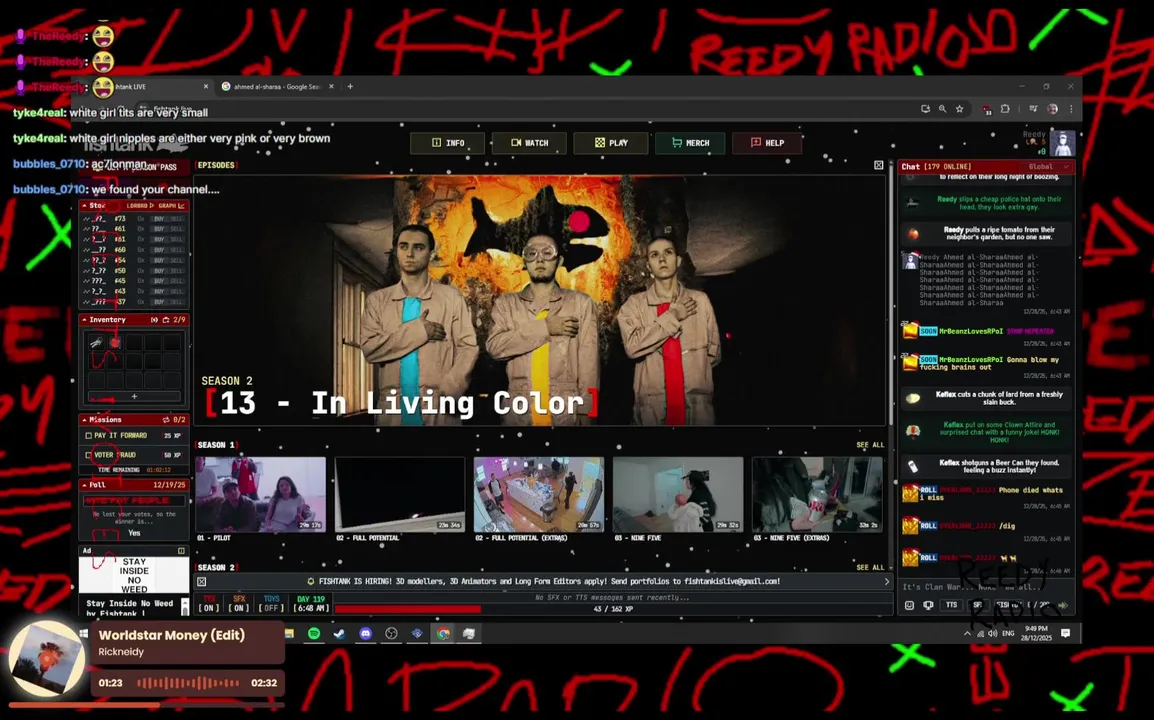This screenshot has width=1154, height=720.
Task: Open Steam from the taskbar
Action: (339, 634)
